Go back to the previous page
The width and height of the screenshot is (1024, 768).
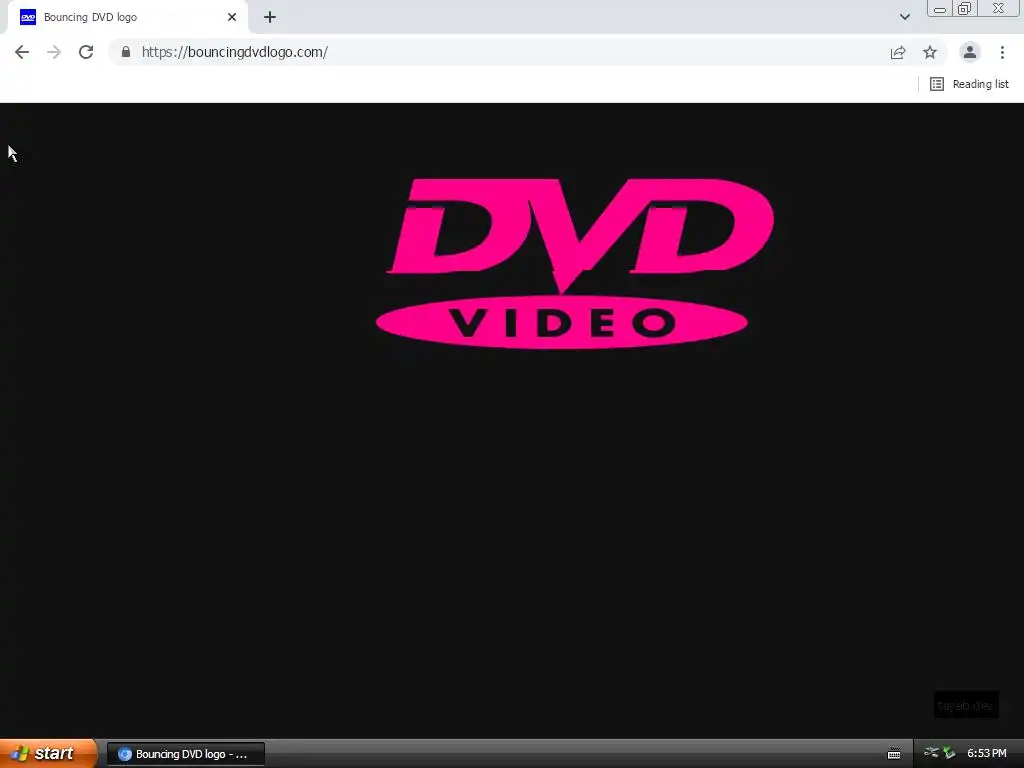tap(22, 52)
